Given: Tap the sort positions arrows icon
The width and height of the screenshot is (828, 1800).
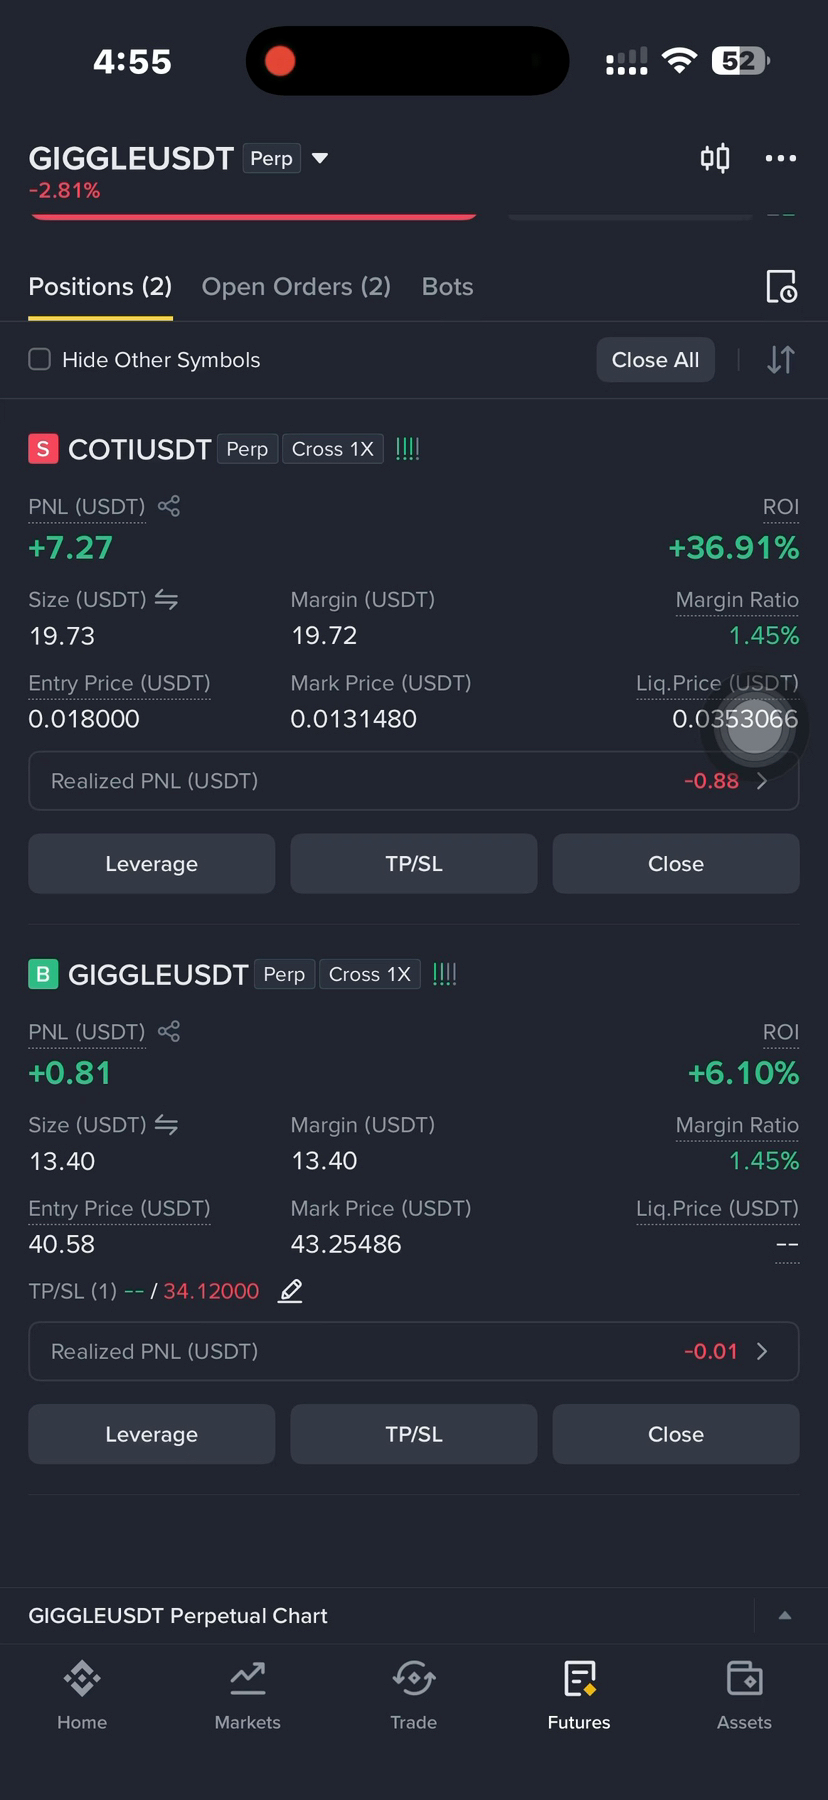Looking at the screenshot, I should click(x=781, y=360).
